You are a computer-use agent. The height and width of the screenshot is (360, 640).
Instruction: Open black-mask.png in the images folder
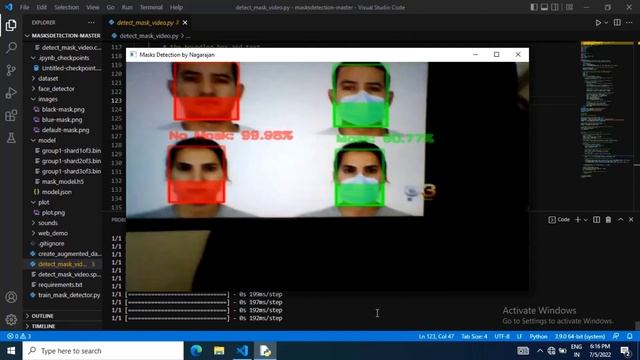[x=63, y=109]
